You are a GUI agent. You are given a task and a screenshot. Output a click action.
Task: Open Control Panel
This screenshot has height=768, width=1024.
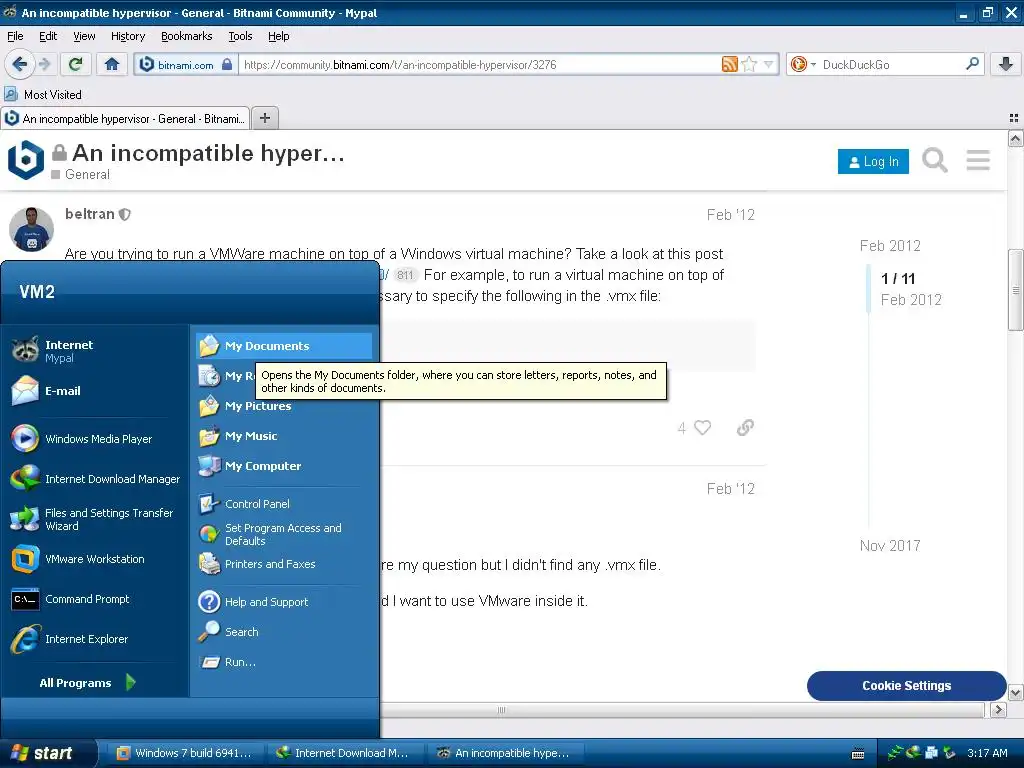point(284,504)
